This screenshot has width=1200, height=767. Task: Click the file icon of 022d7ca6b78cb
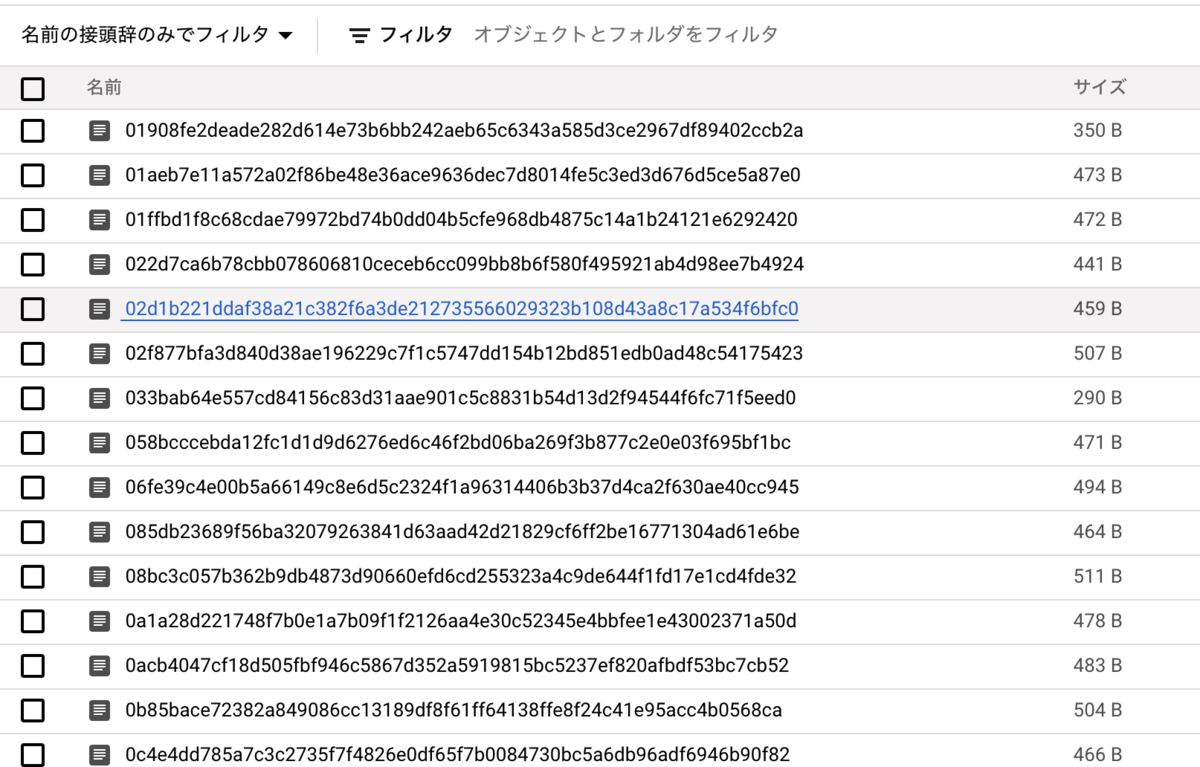[99, 265]
